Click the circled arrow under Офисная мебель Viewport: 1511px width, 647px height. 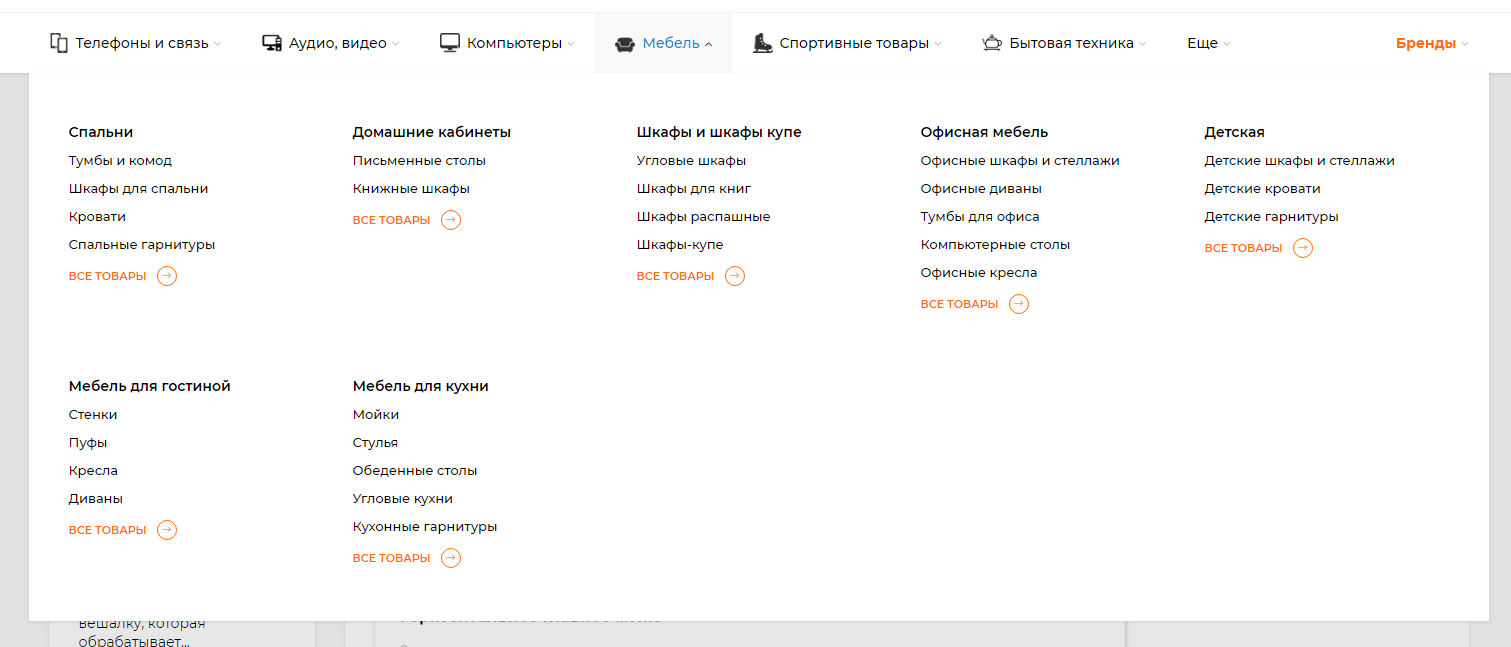click(x=1019, y=304)
